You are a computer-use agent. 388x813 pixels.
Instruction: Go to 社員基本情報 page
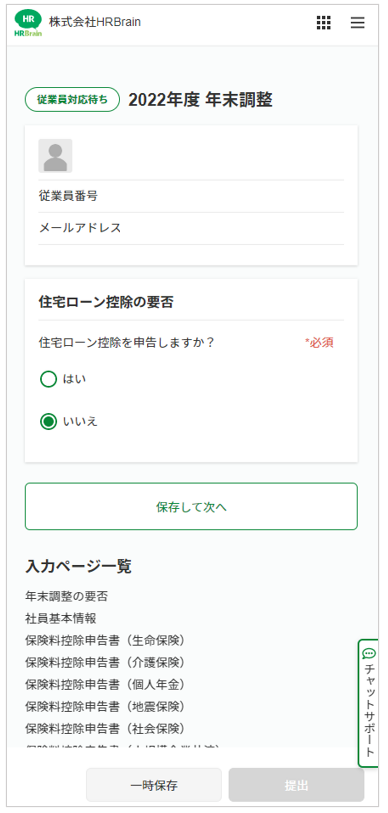coord(61,618)
